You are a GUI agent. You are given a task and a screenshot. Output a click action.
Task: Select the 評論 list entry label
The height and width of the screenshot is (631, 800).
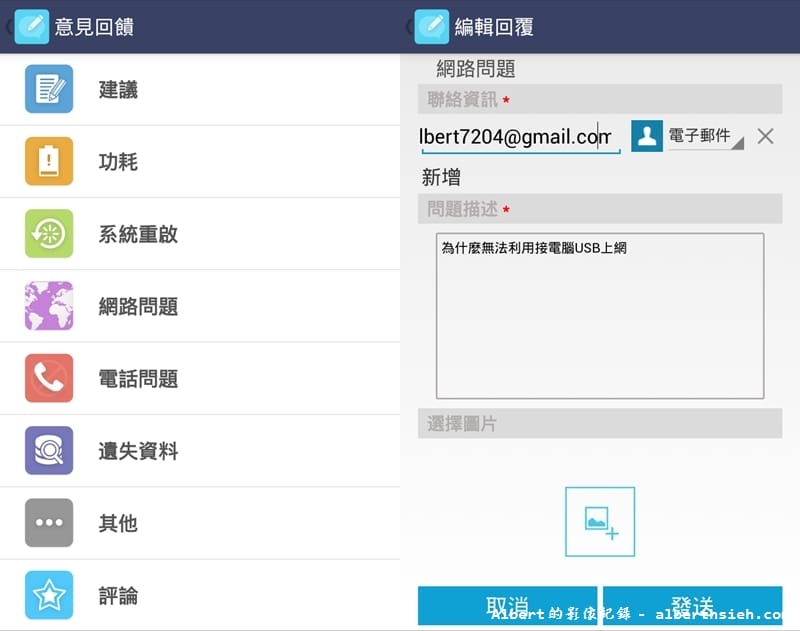[x=118, y=596]
